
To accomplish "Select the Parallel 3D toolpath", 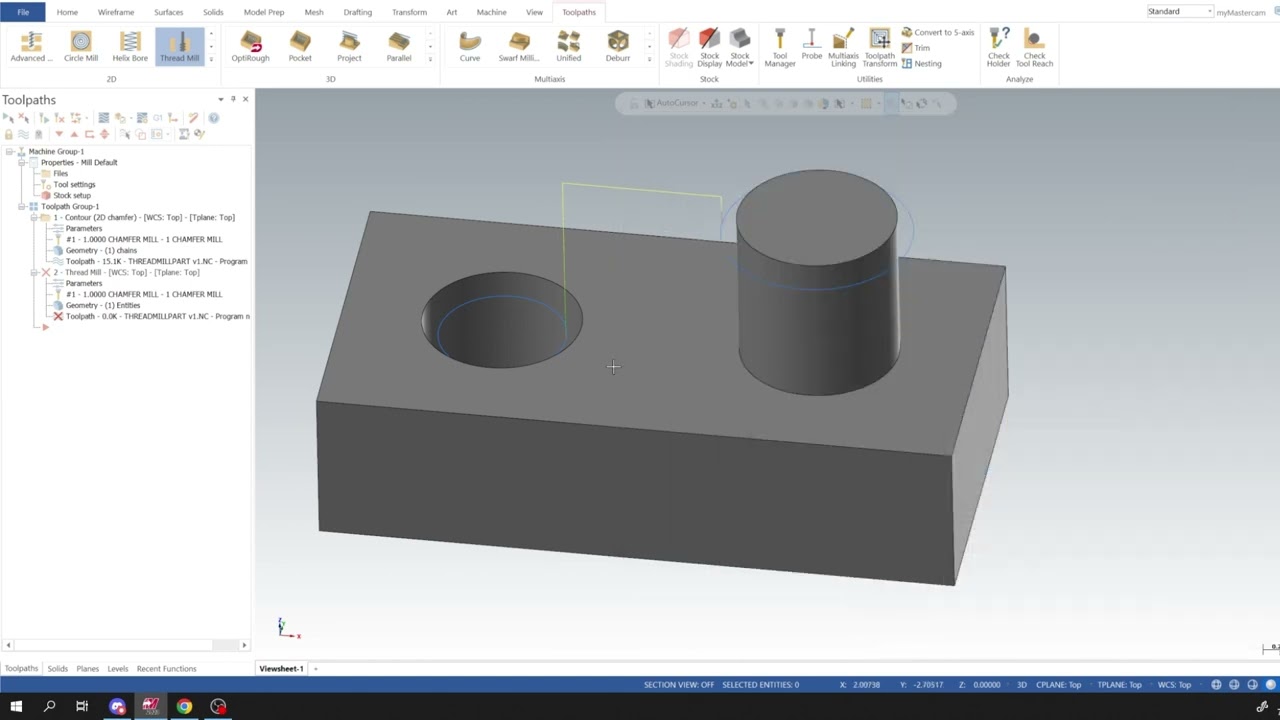I will (399, 47).
